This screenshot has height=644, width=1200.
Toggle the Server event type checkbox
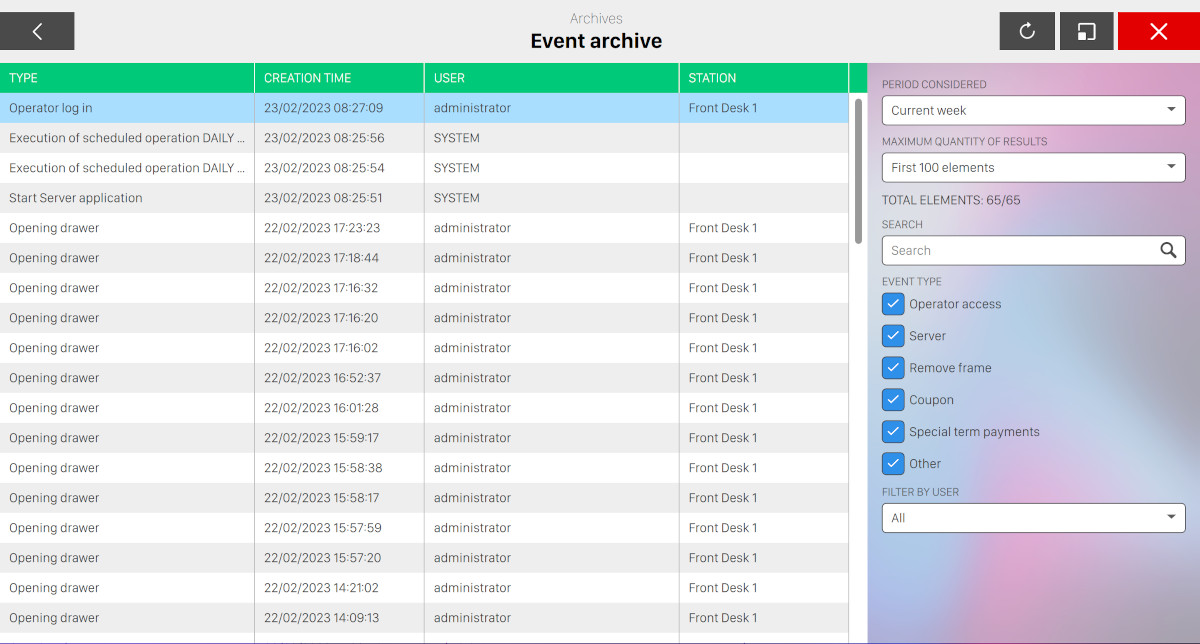(x=893, y=336)
